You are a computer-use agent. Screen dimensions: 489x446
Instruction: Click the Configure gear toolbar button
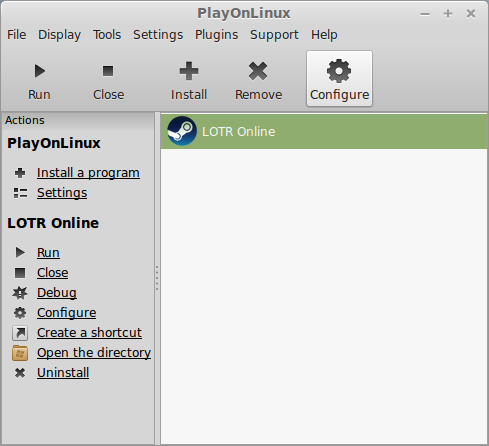point(339,79)
